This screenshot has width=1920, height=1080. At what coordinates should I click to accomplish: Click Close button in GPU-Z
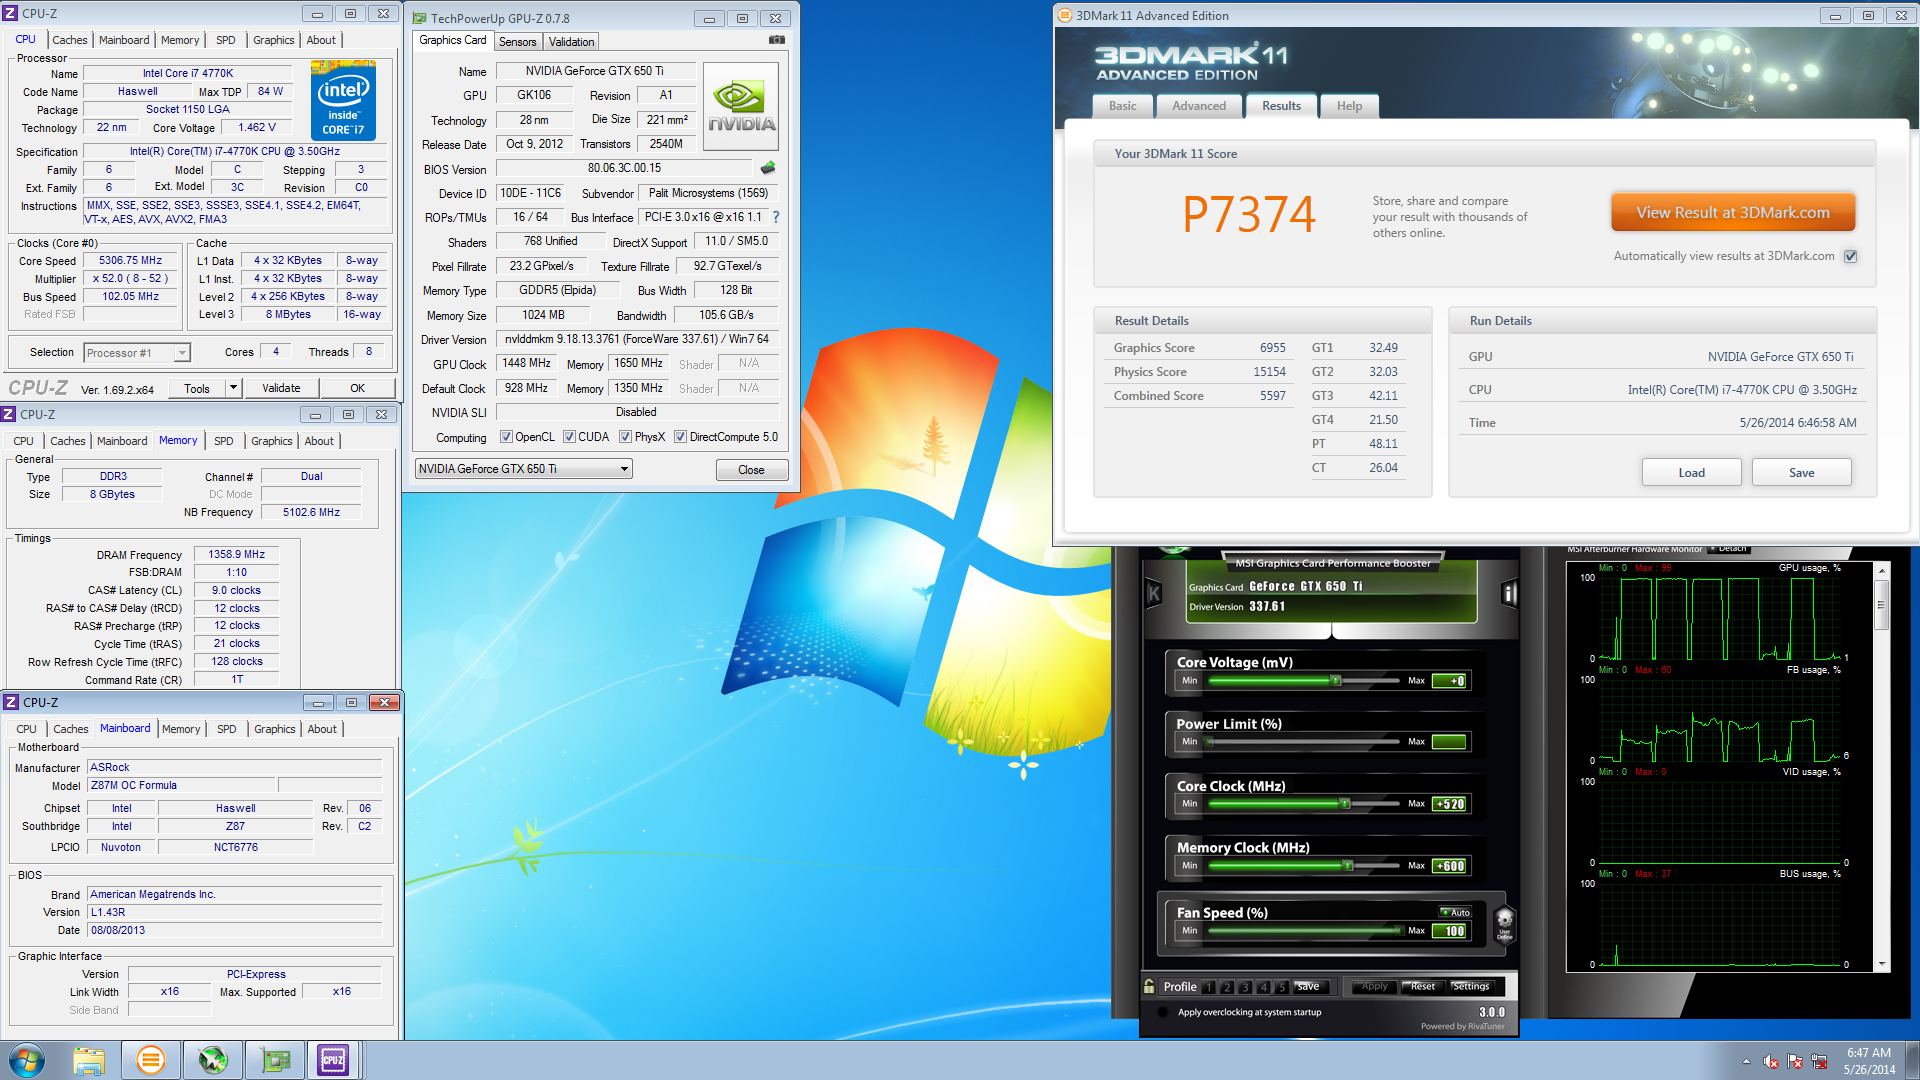pyautogui.click(x=751, y=470)
